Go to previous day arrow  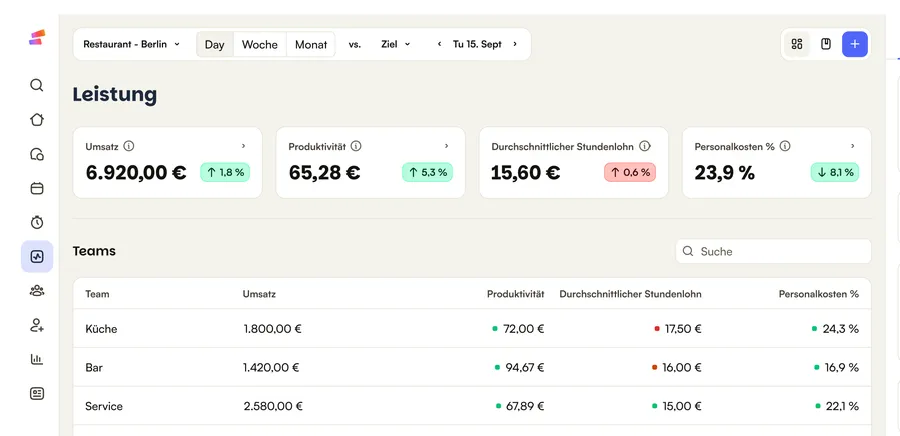pyautogui.click(x=440, y=44)
